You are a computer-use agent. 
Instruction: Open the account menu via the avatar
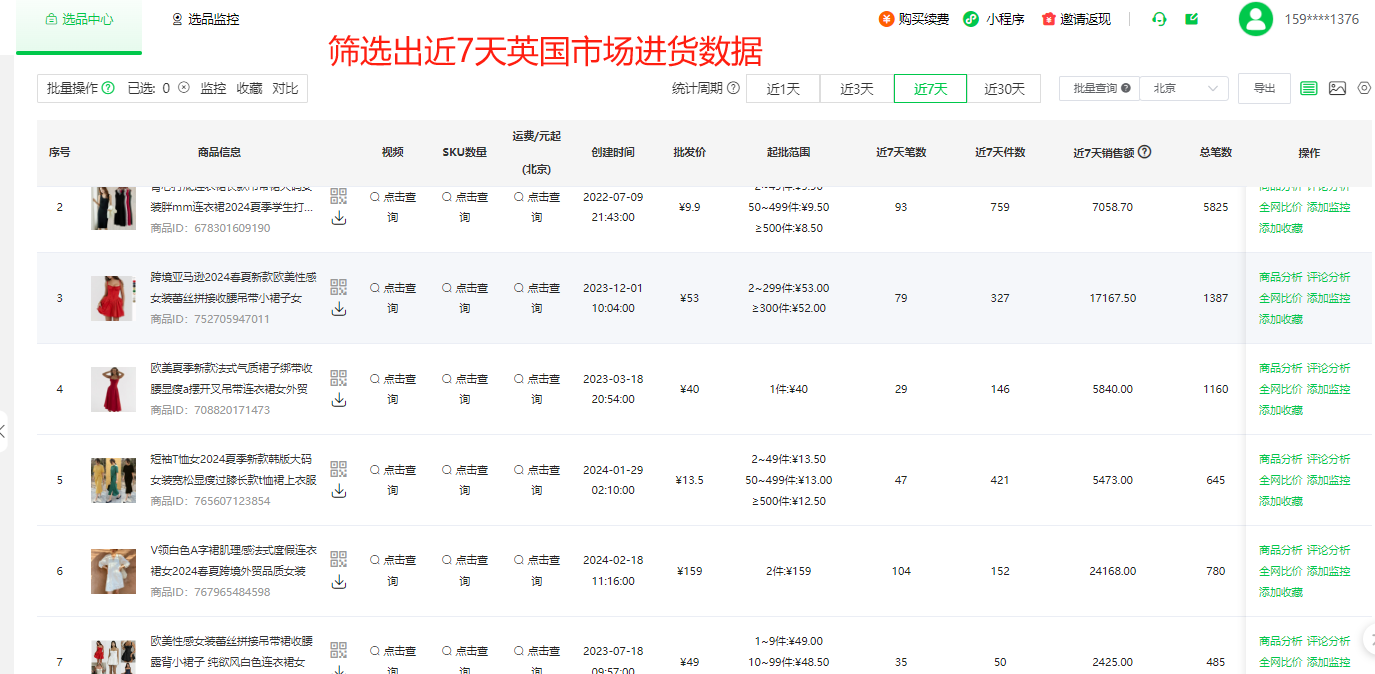click(1255, 19)
